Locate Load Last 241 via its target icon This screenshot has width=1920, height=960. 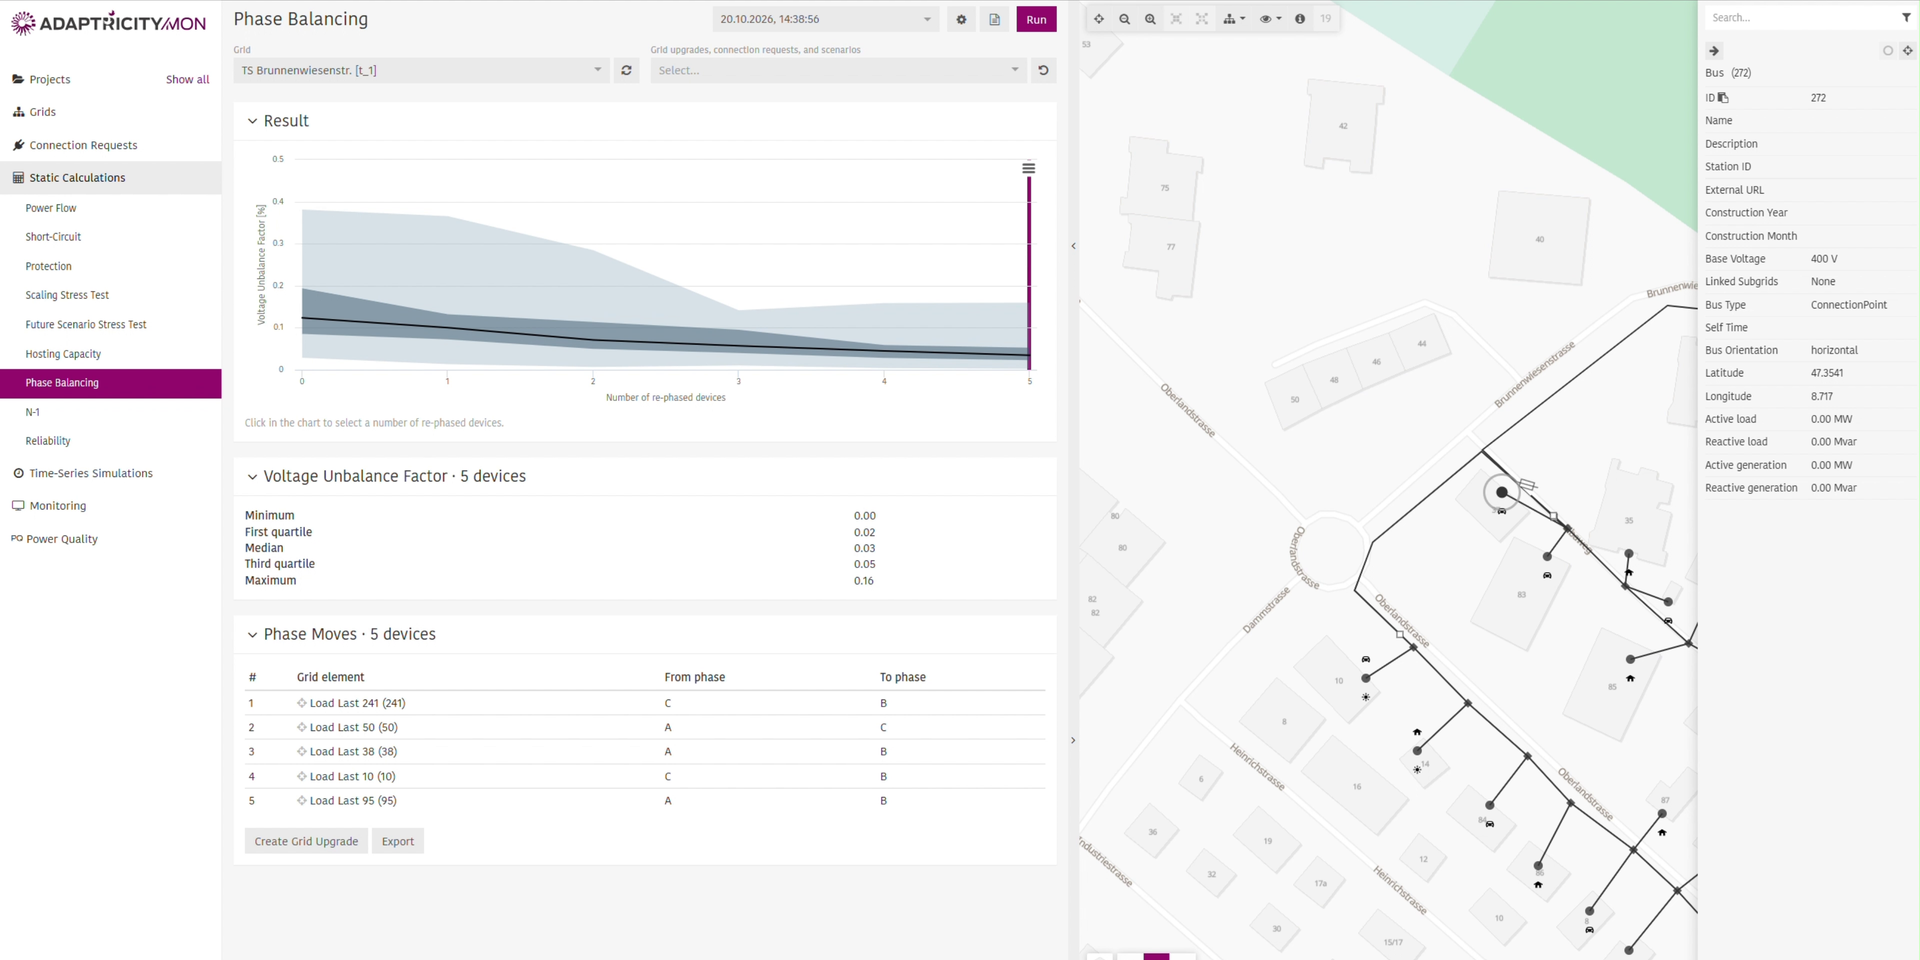click(x=302, y=703)
